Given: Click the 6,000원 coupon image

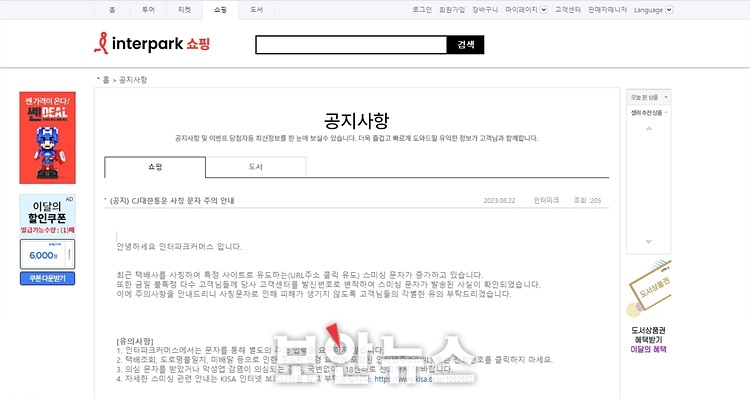Looking at the screenshot, I should [47, 255].
